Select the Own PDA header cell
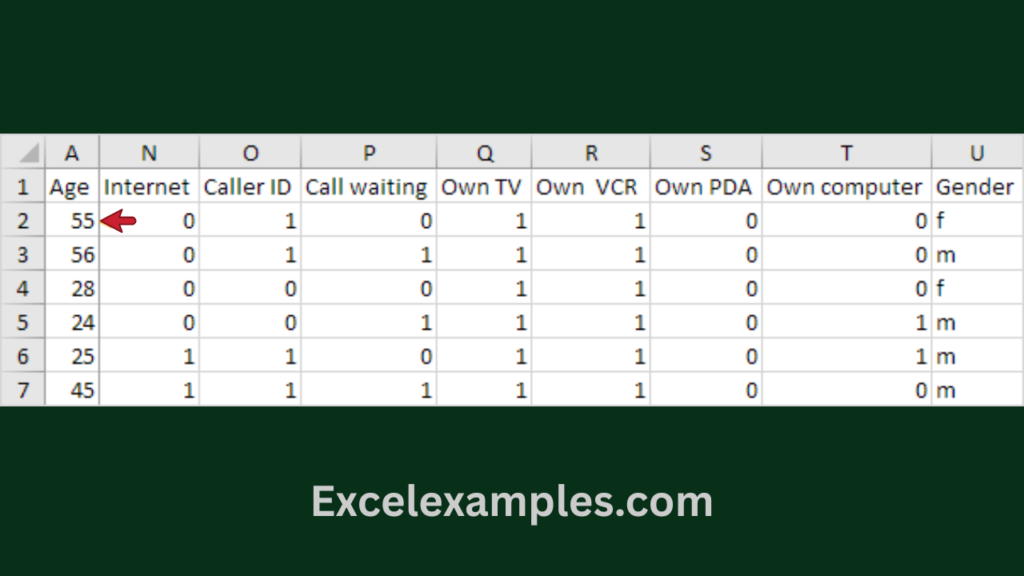1024x576 pixels. pyautogui.click(x=704, y=187)
